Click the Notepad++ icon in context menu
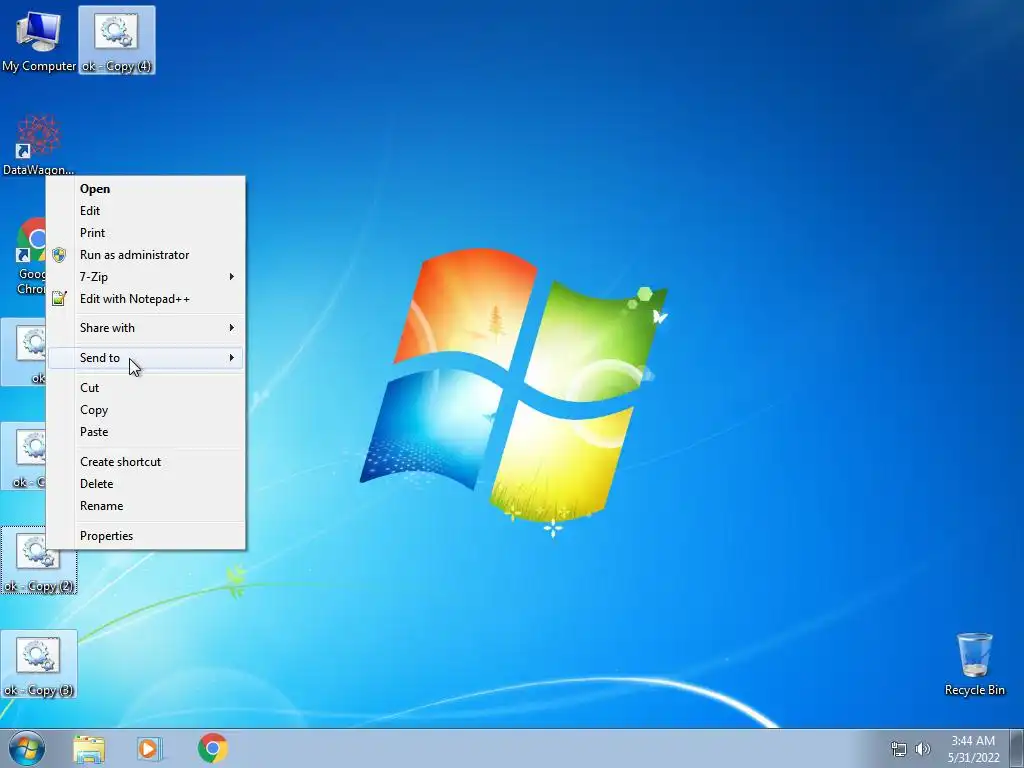 click(59, 298)
